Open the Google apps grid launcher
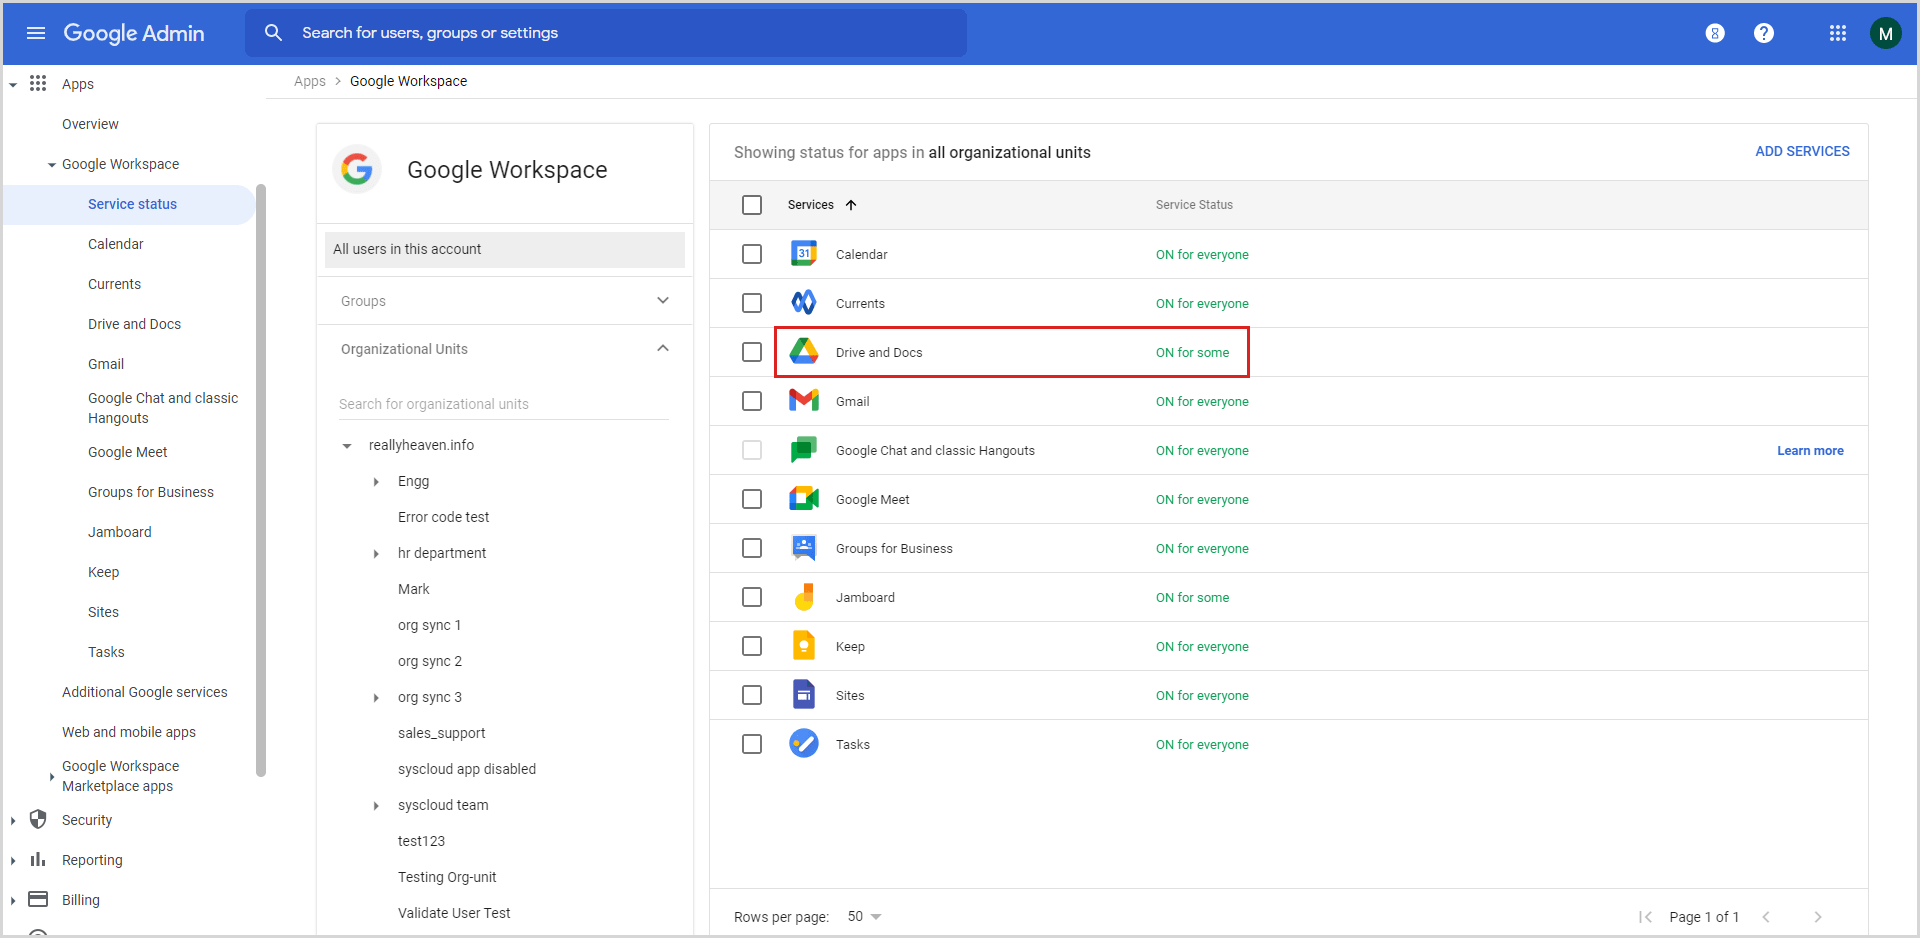The image size is (1920, 938). (x=1837, y=33)
